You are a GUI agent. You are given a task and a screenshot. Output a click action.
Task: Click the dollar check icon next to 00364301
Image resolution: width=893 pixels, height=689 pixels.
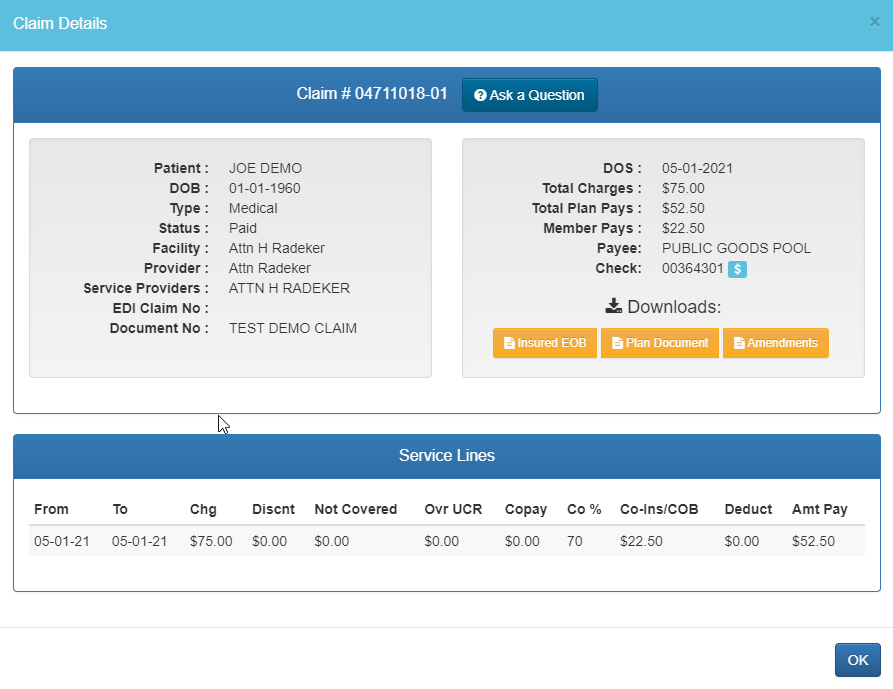coord(737,269)
